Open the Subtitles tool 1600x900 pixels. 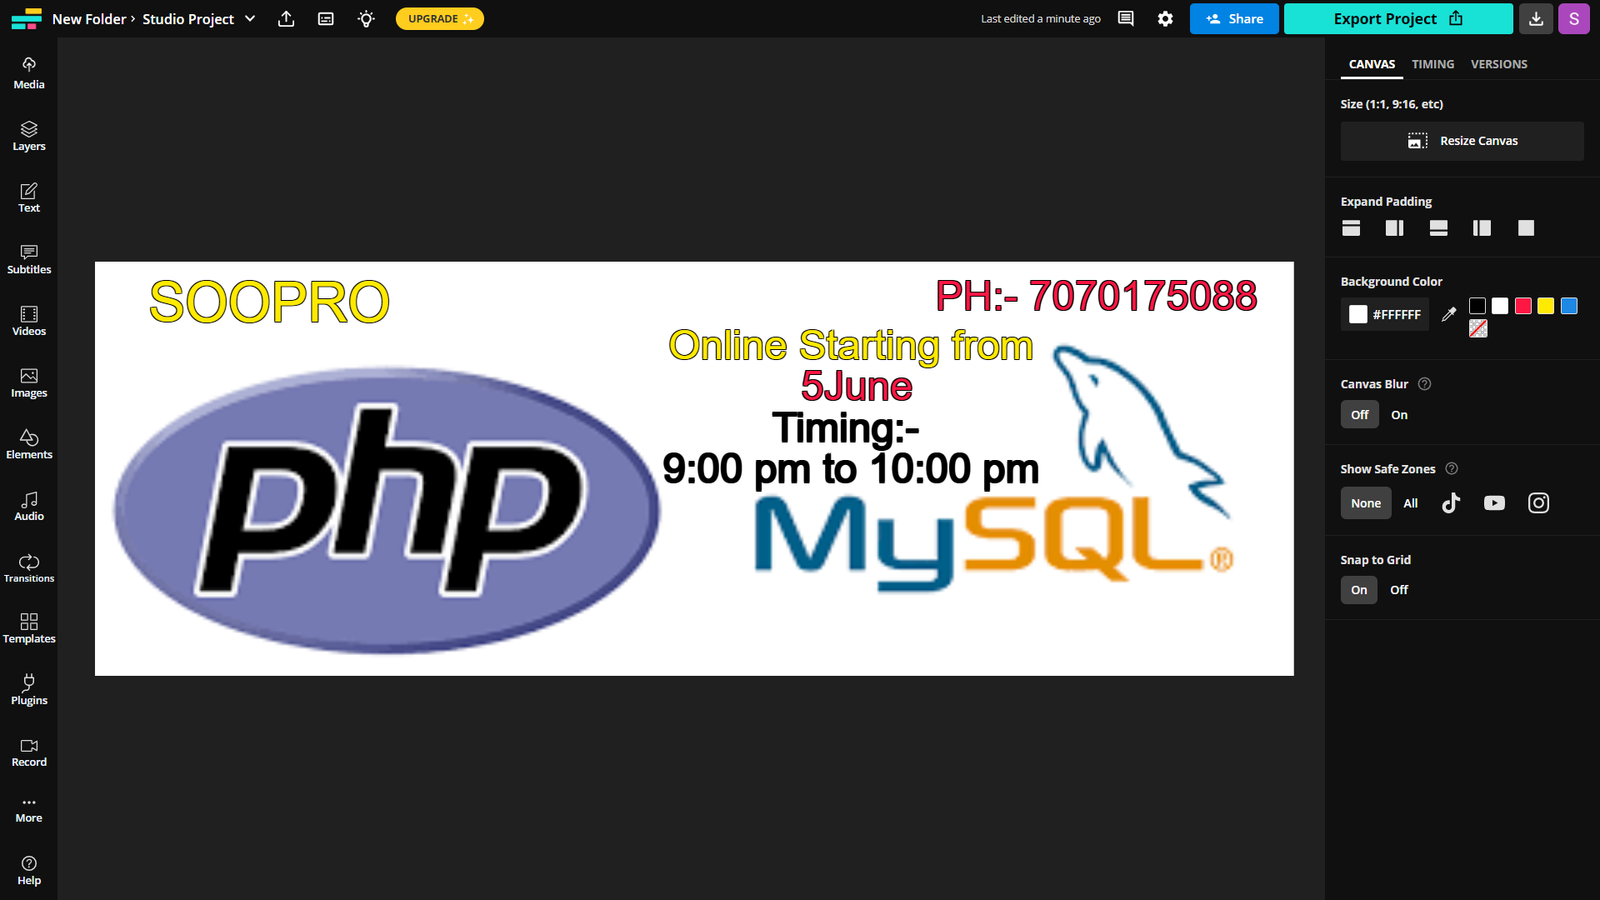(29, 259)
